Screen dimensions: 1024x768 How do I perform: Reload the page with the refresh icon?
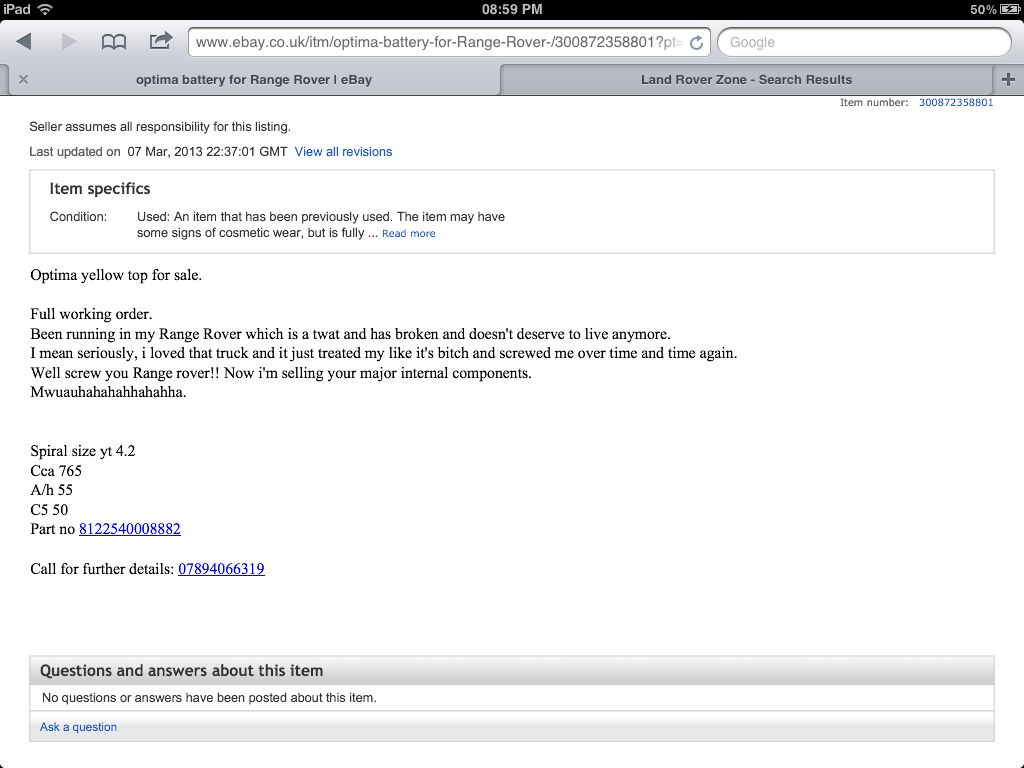(x=696, y=42)
